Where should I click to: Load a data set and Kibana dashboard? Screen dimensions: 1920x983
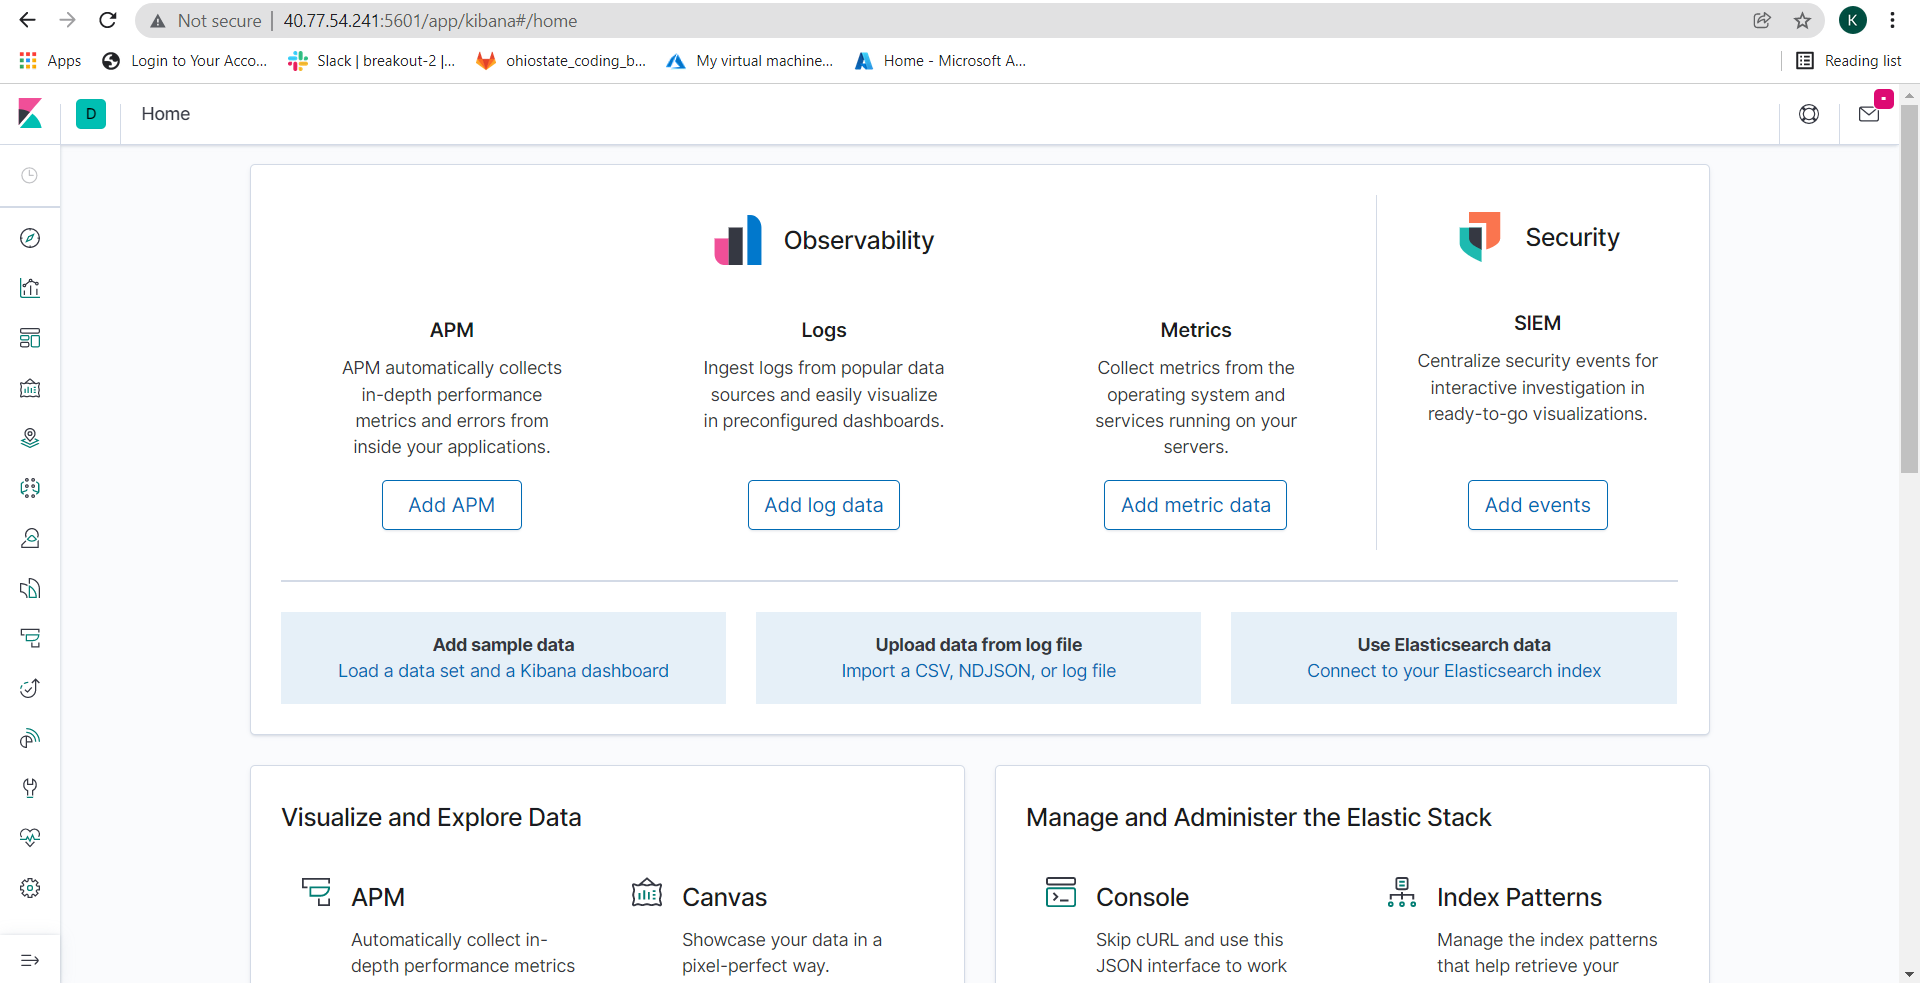tap(503, 671)
